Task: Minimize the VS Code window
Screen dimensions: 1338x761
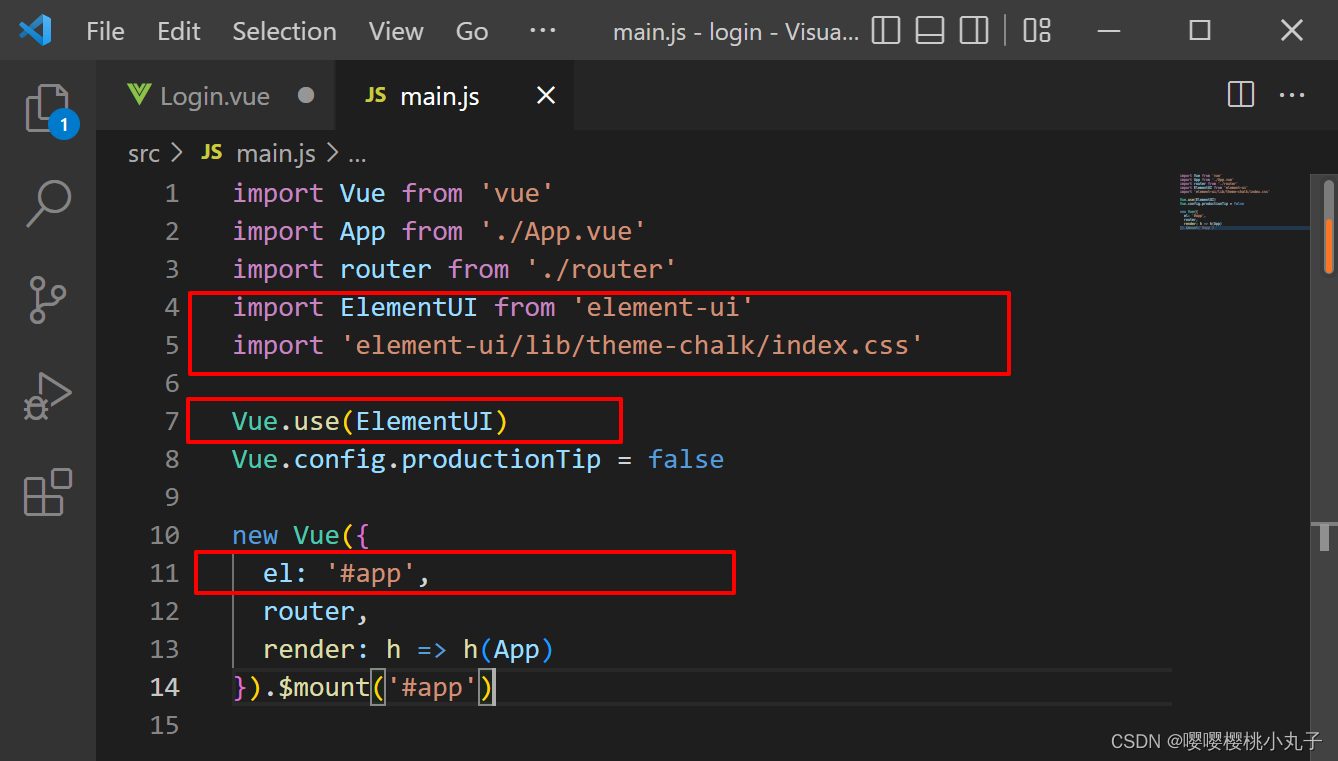Action: coord(1108,30)
